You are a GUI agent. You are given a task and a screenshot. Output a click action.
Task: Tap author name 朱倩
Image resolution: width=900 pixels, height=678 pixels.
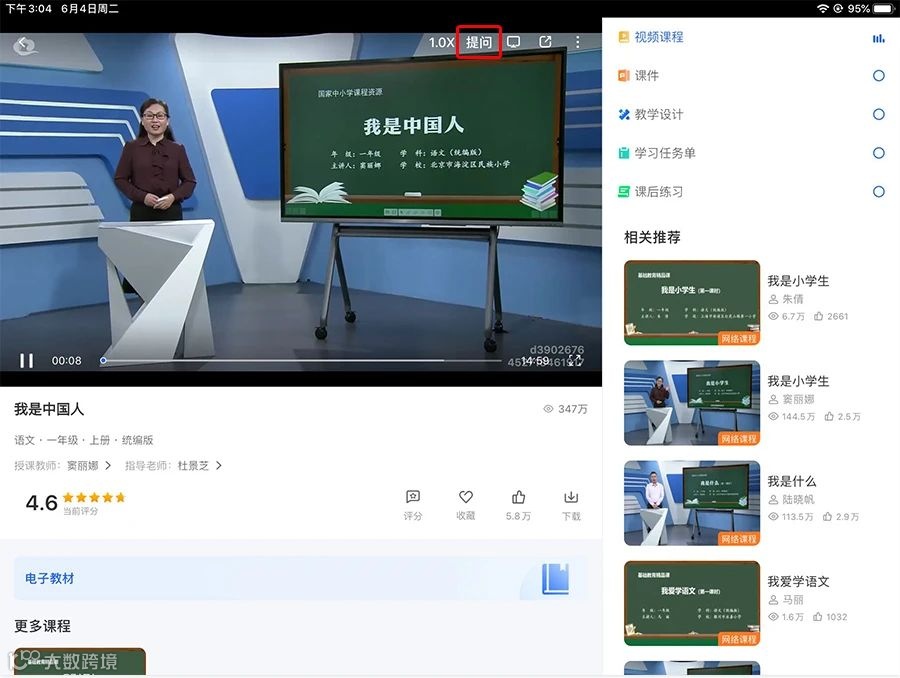(x=793, y=299)
